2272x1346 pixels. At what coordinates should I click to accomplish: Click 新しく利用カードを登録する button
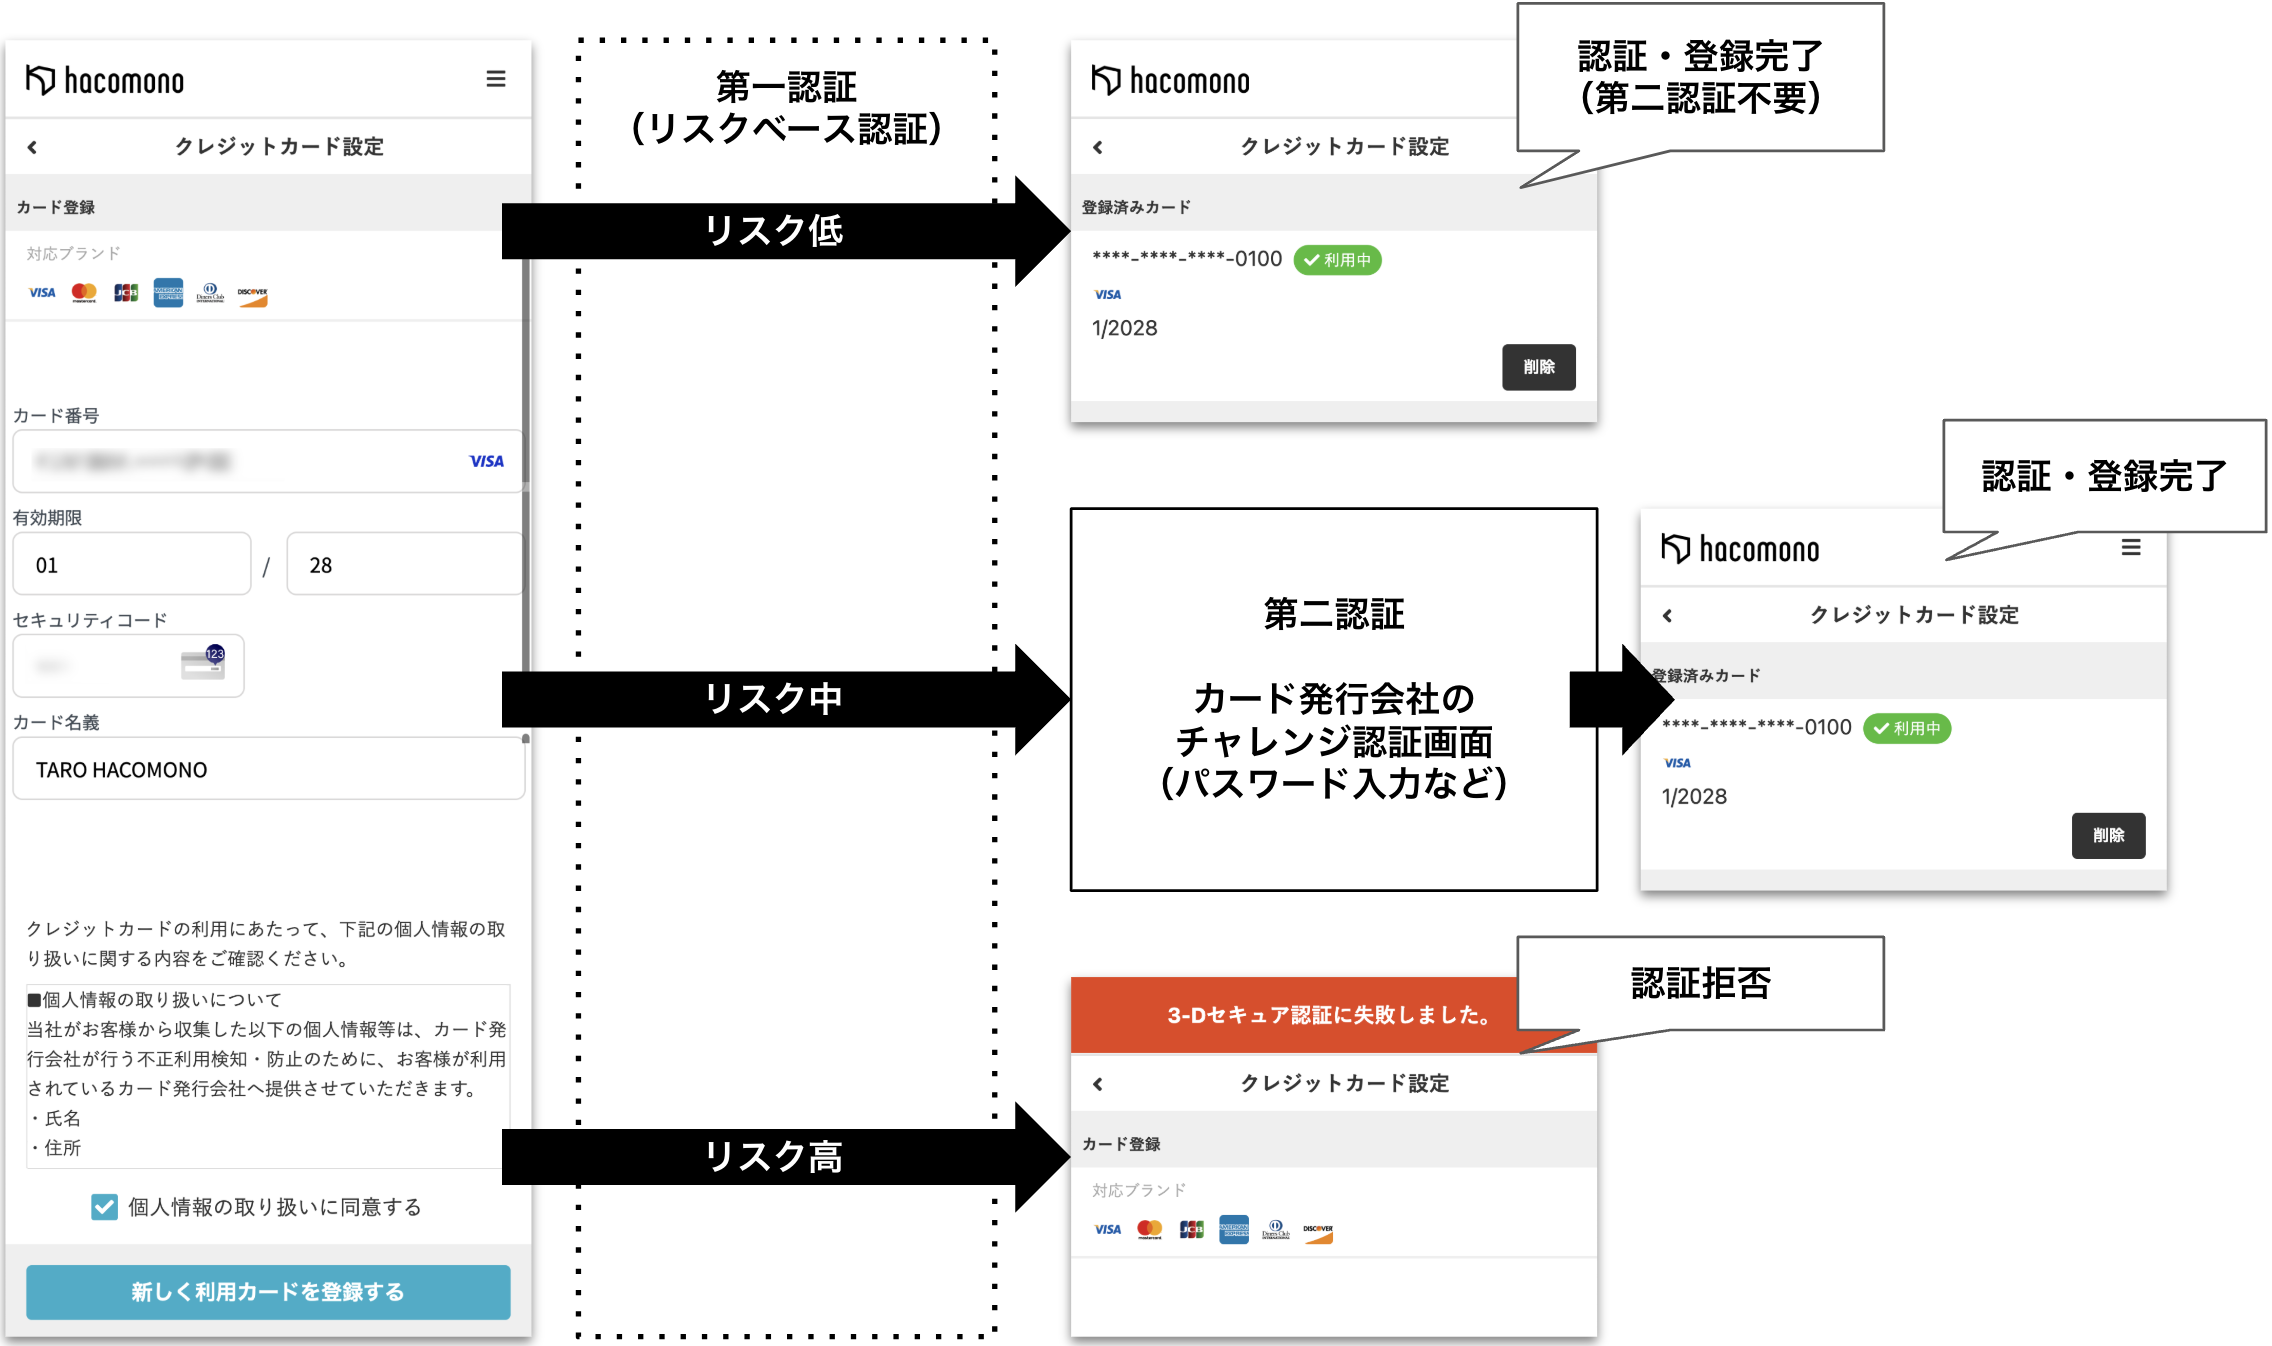(268, 1292)
